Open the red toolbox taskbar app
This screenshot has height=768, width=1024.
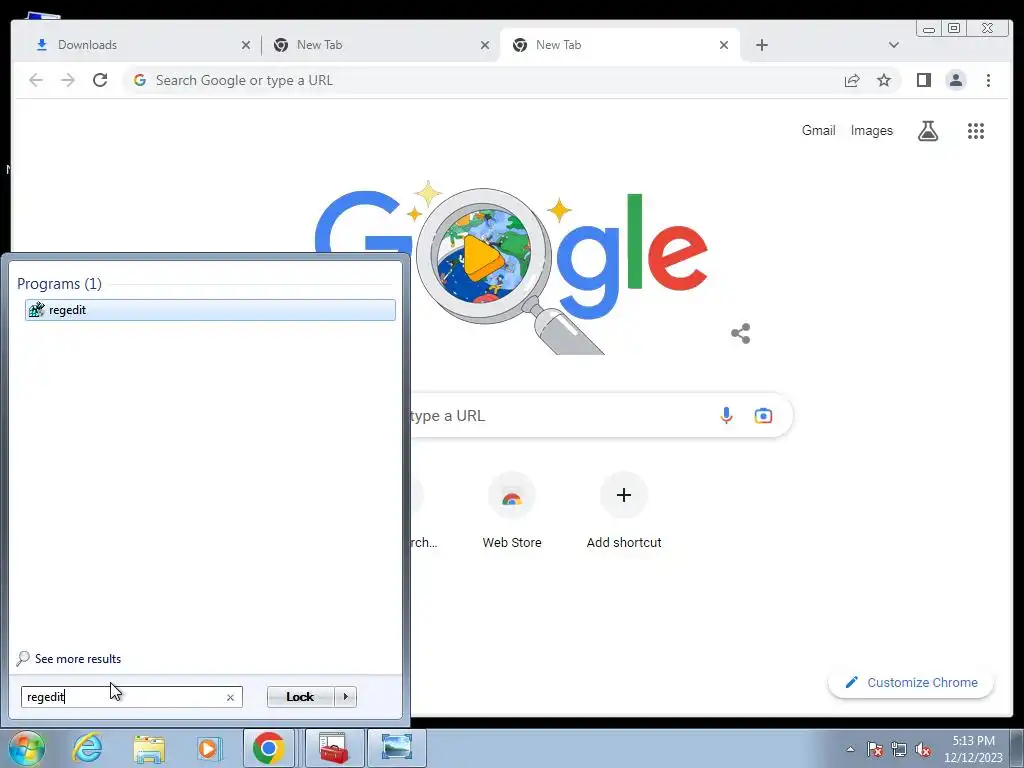(334, 748)
